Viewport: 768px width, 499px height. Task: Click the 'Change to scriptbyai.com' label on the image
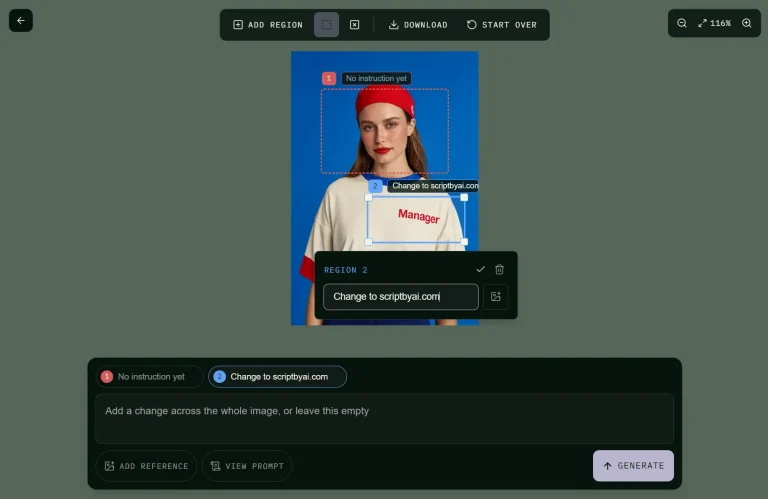[x=433, y=186]
